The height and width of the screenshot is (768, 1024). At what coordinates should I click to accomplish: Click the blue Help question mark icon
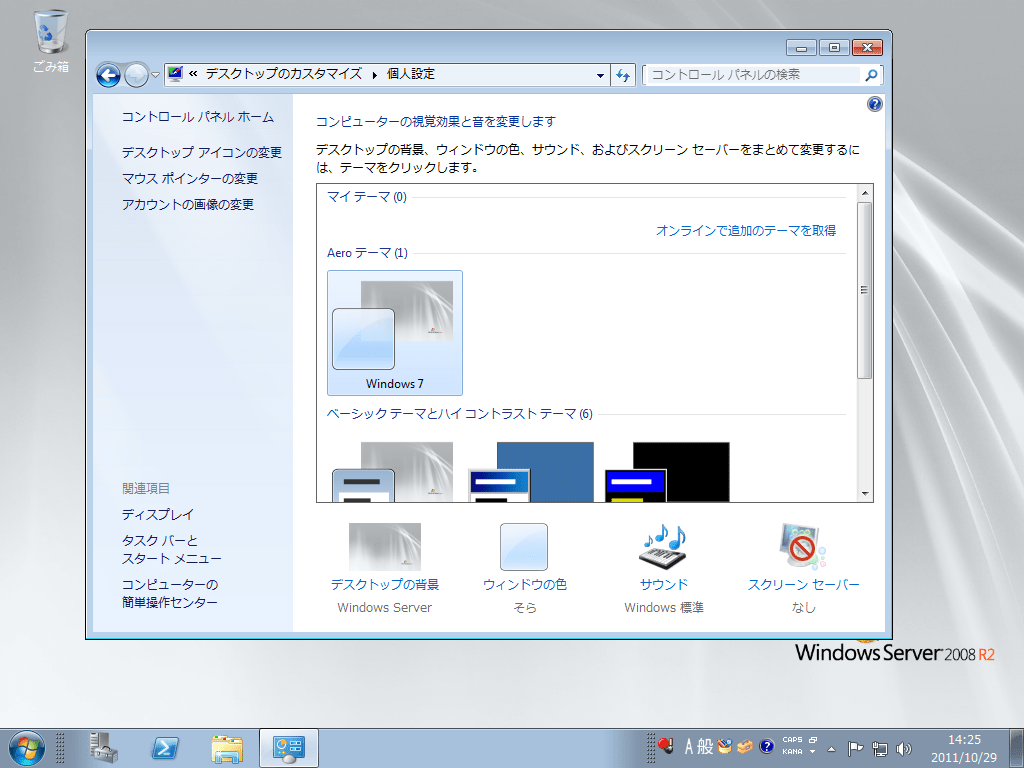point(874,104)
